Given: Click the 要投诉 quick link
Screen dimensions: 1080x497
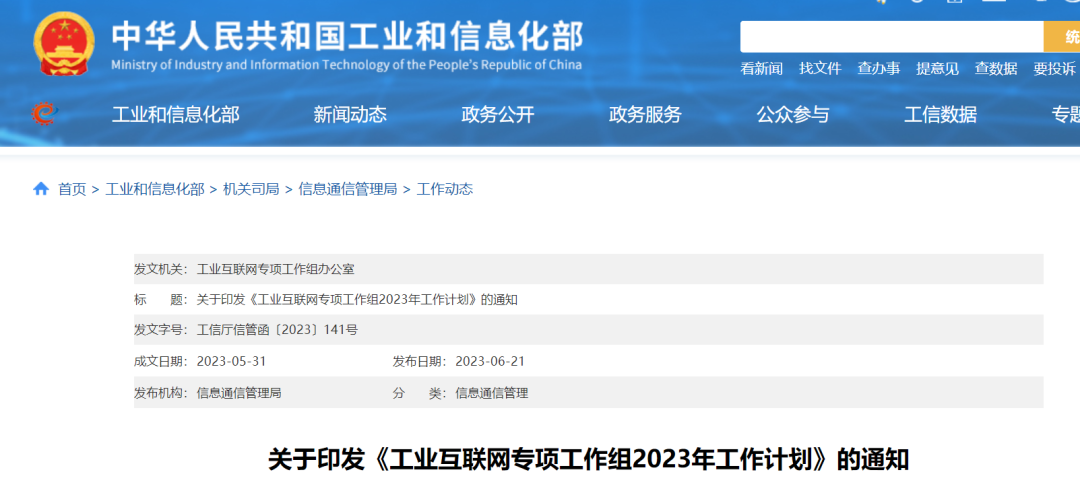Looking at the screenshot, I should [1054, 69].
